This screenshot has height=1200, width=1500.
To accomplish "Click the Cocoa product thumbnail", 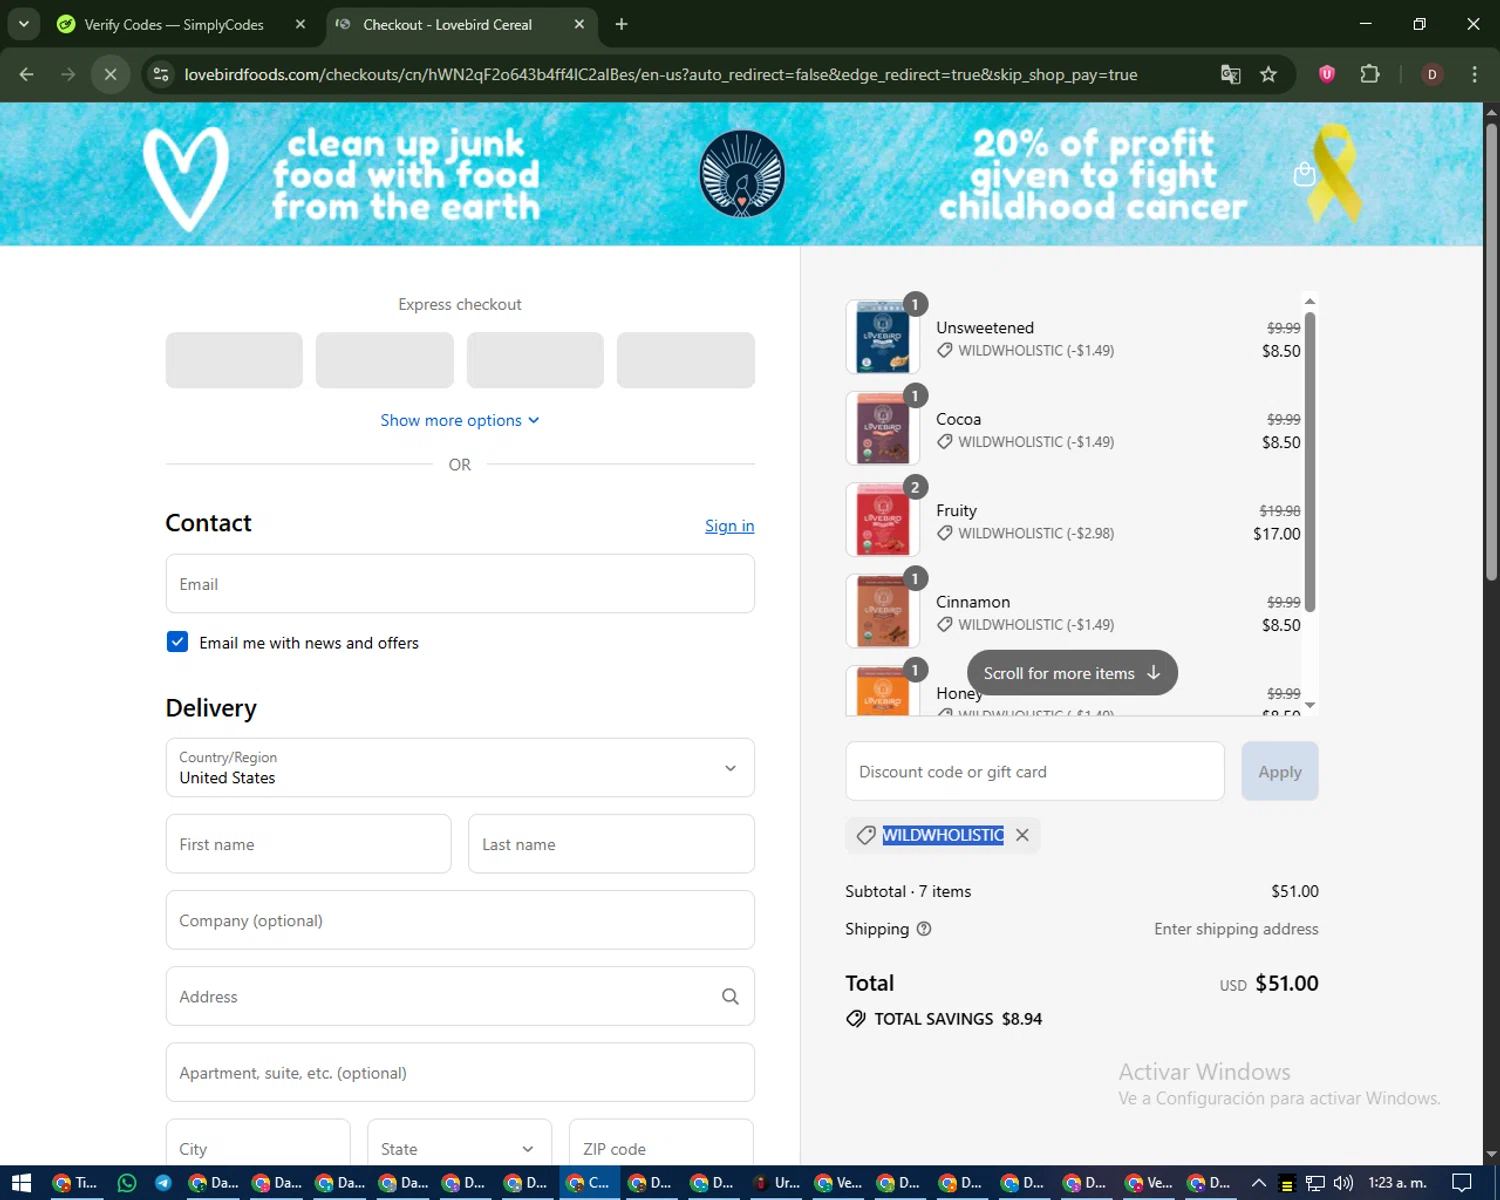I will tap(882, 428).
